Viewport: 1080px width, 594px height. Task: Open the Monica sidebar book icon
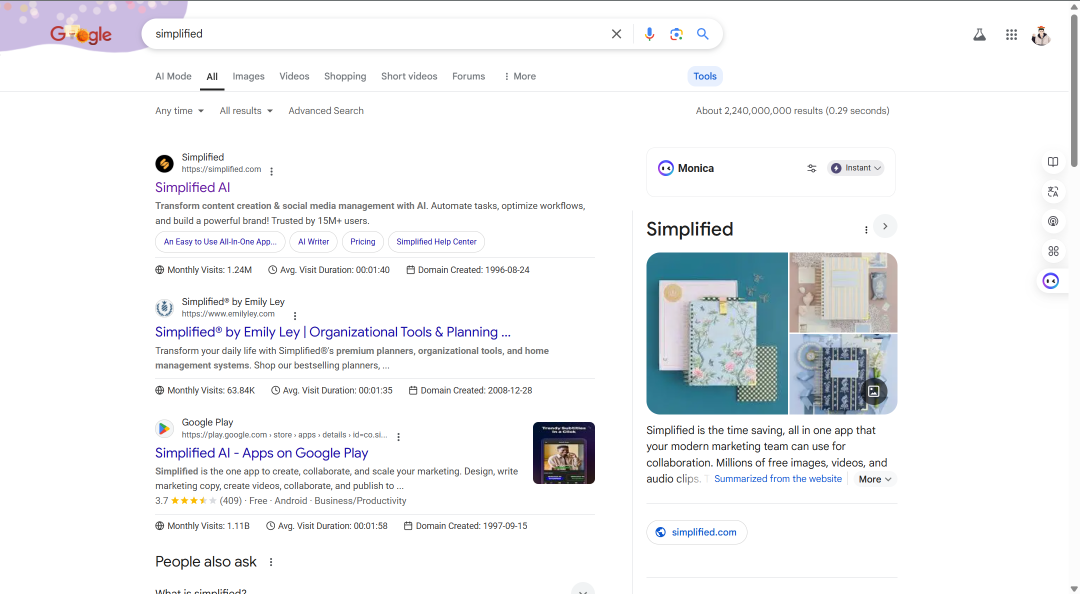pyautogui.click(x=1053, y=162)
